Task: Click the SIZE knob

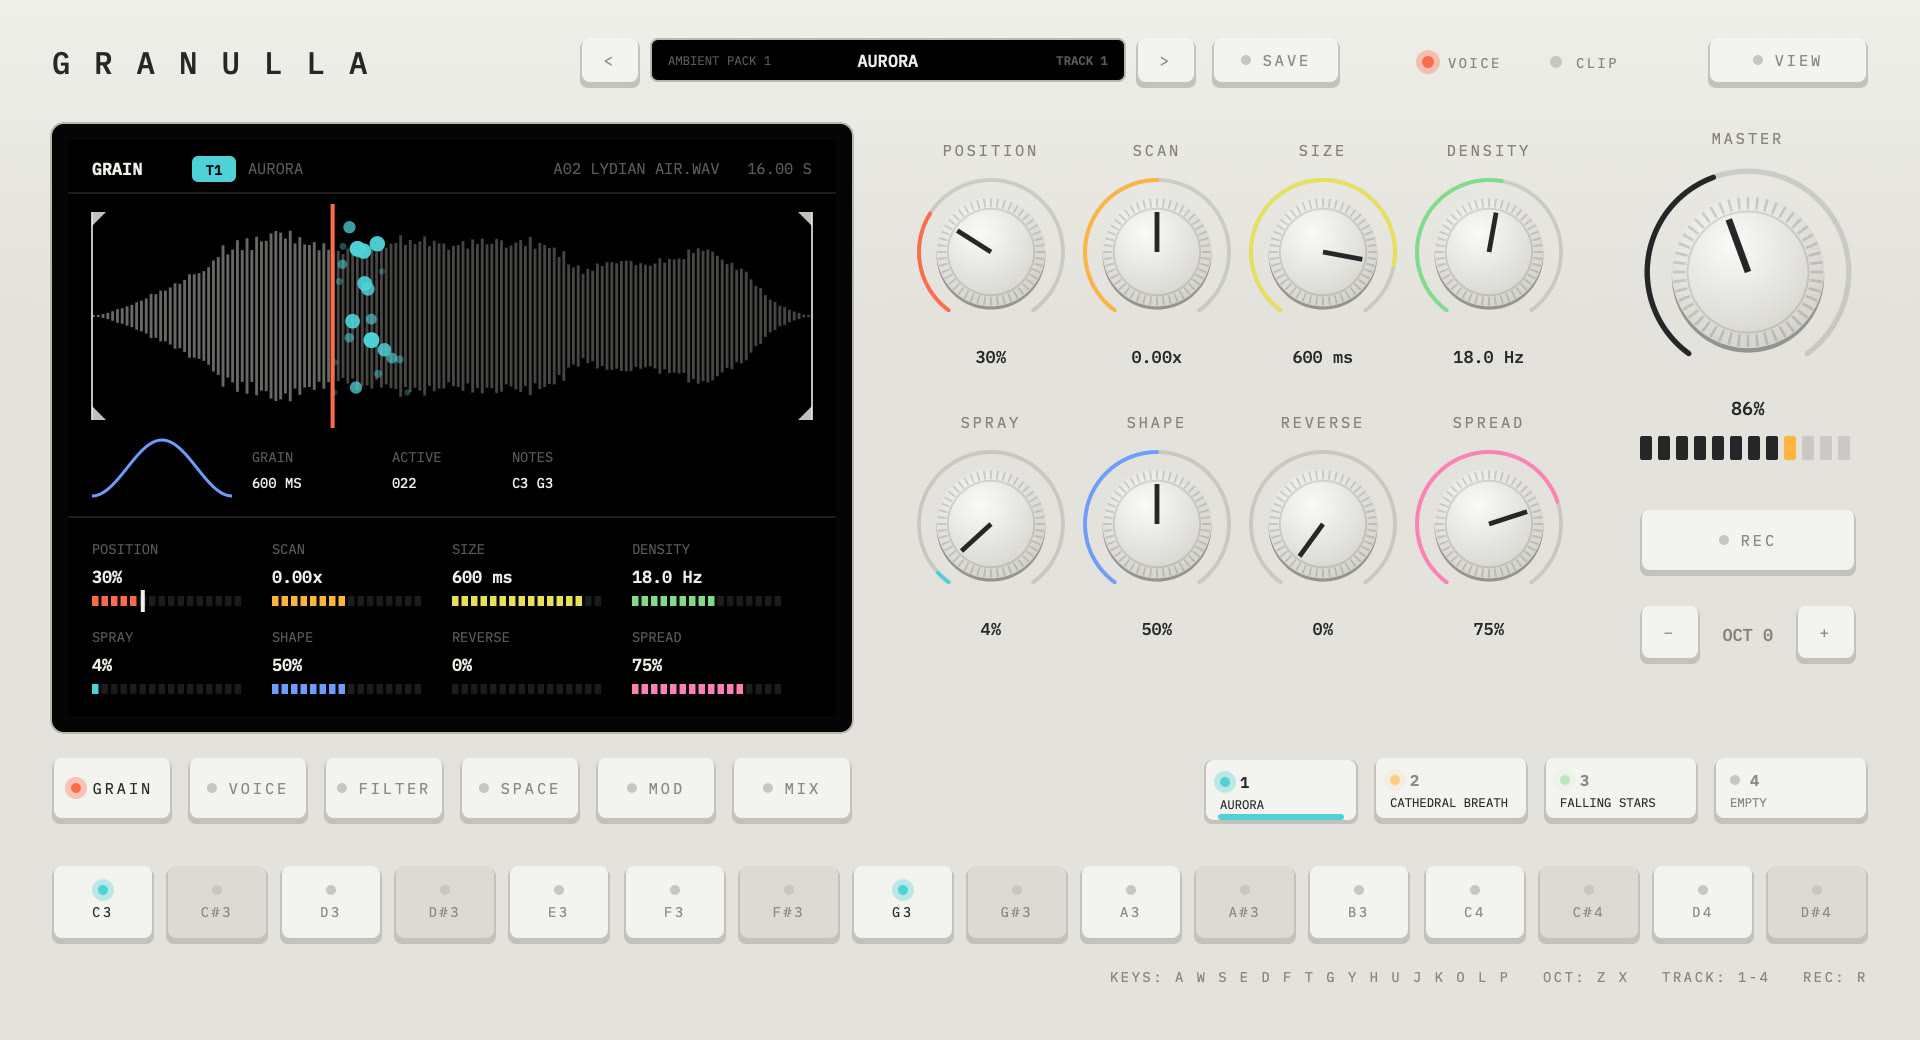Action: tap(1323, 252)
